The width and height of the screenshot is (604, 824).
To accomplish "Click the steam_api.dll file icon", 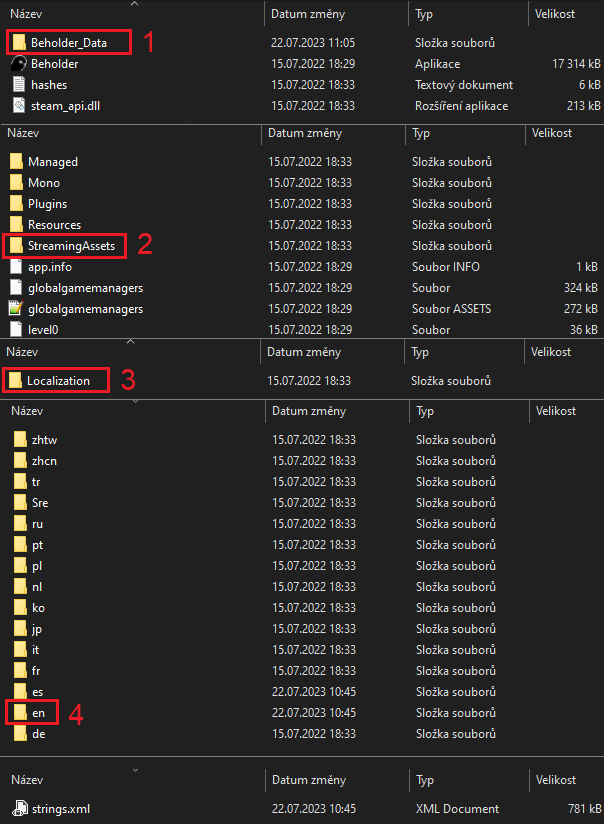I will click(x=19, y=106).
